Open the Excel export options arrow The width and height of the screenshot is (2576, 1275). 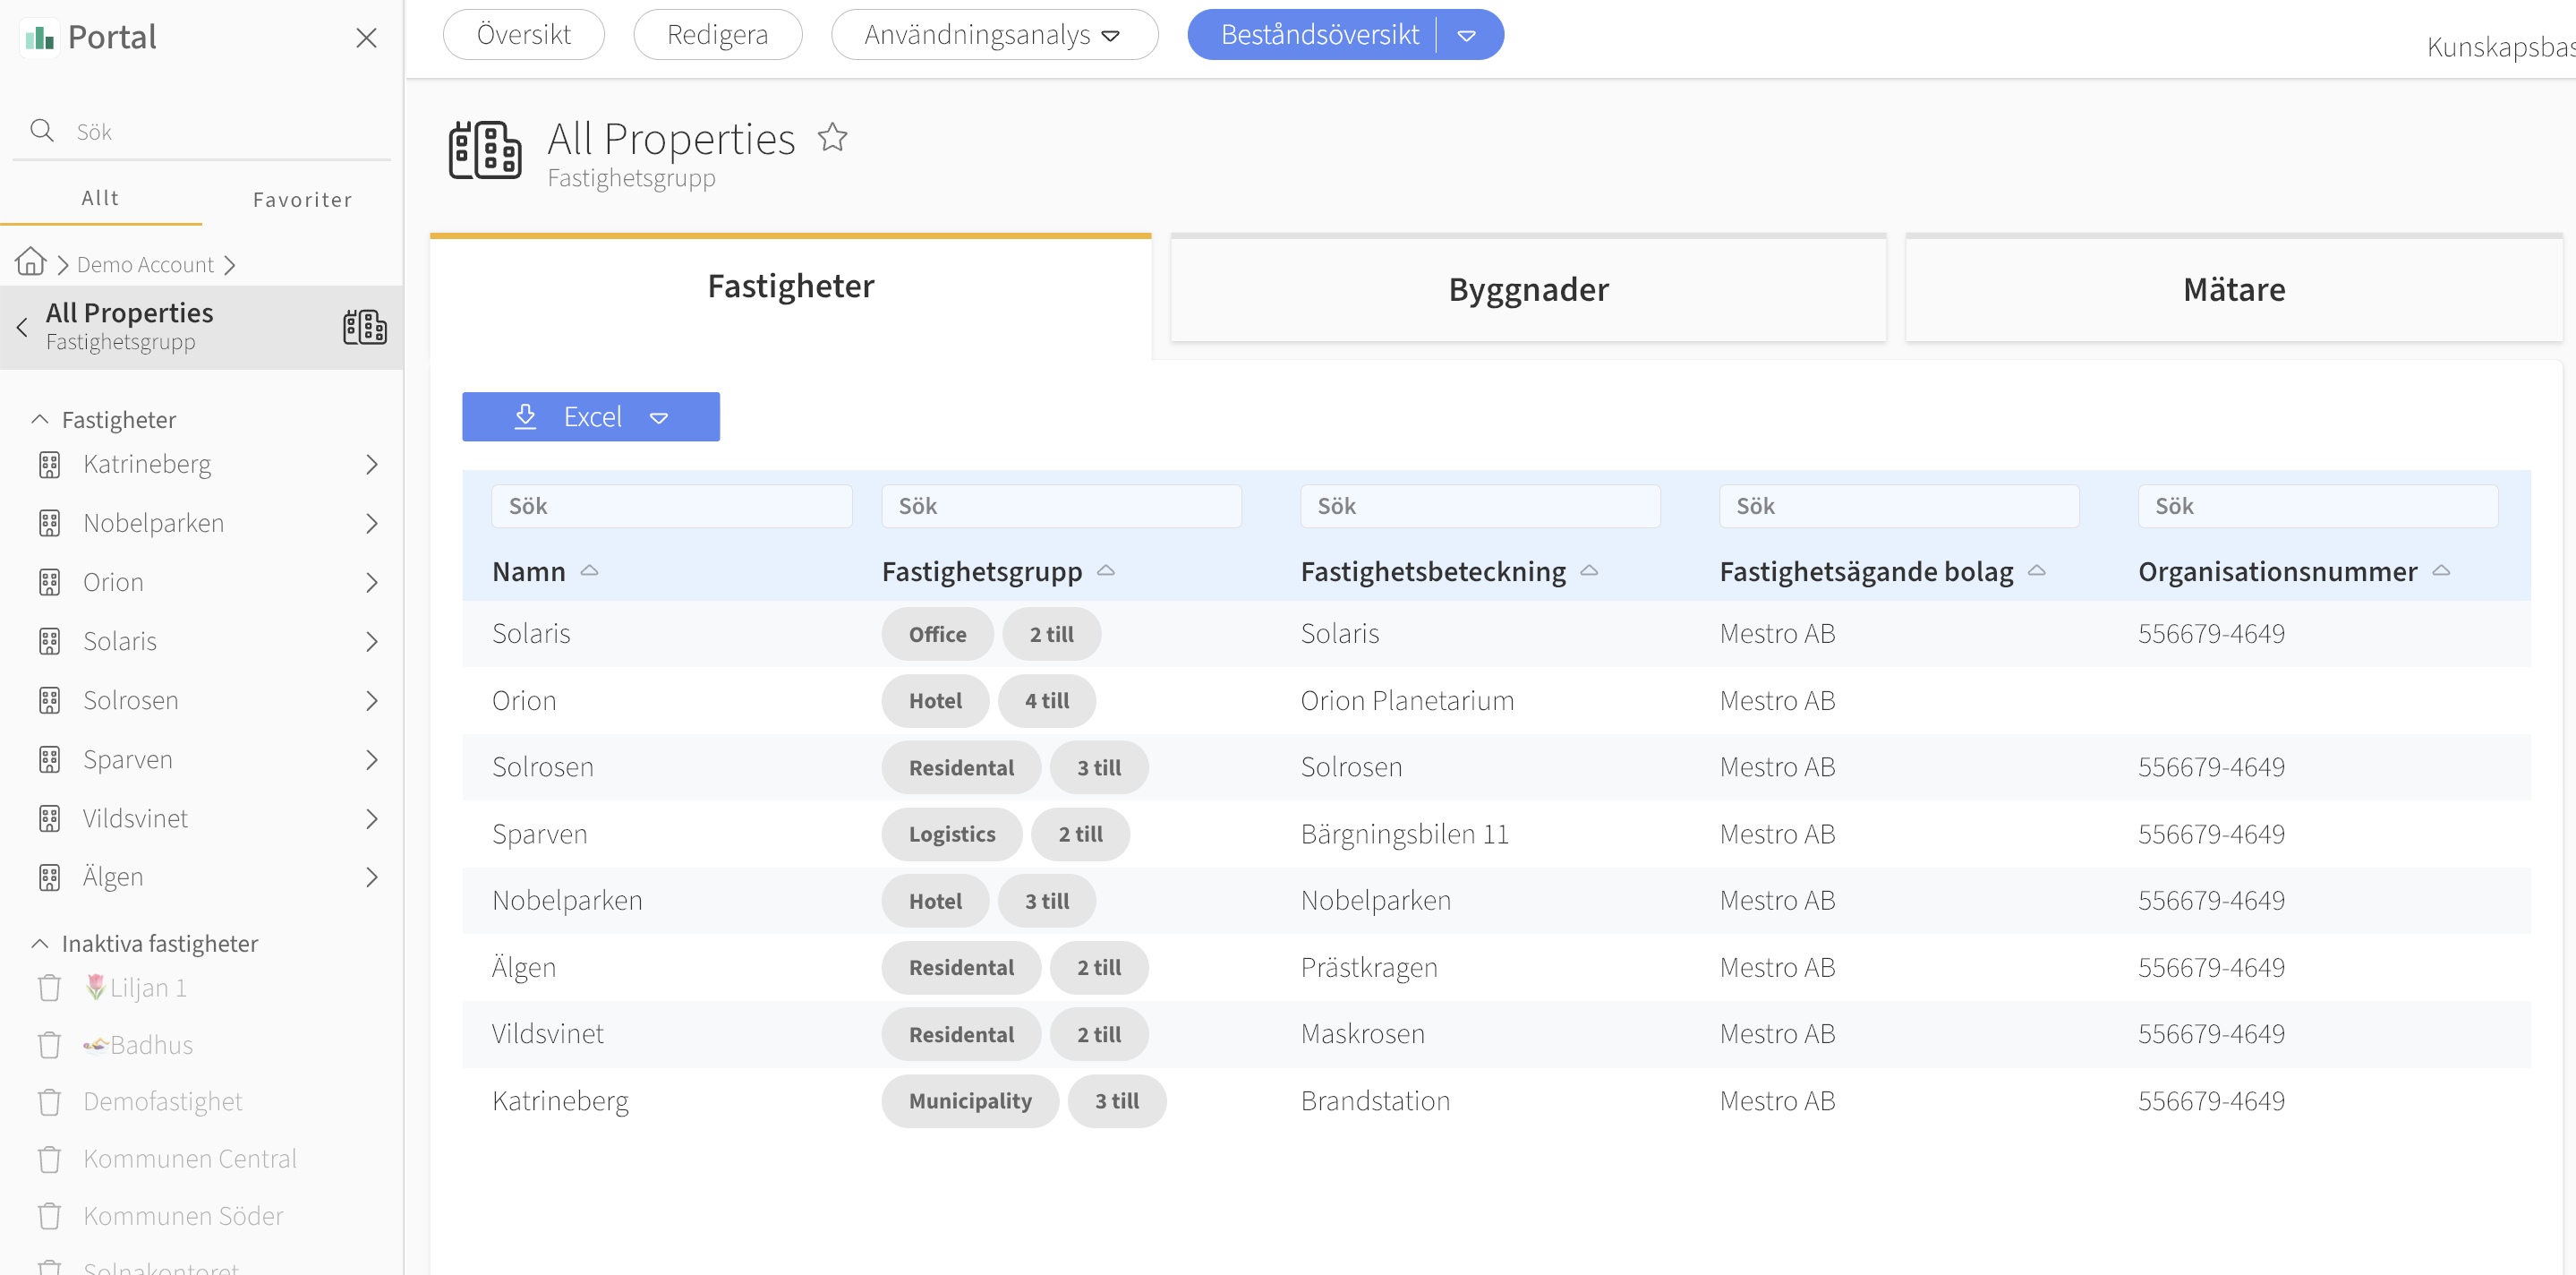coord(659,417)
